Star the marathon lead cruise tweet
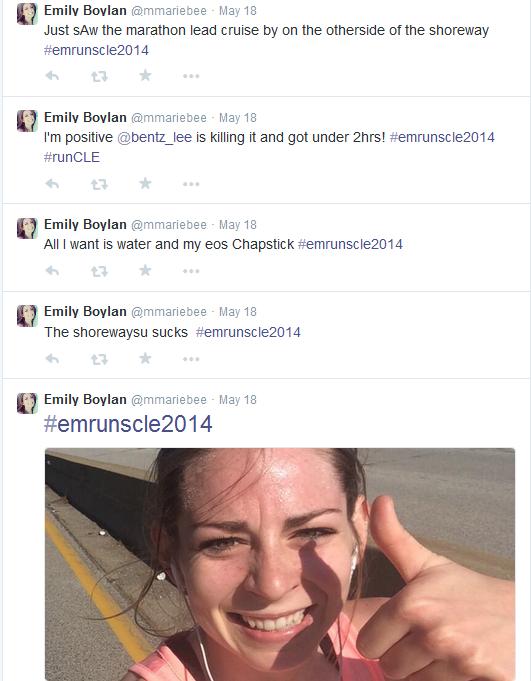 [145, 76]
